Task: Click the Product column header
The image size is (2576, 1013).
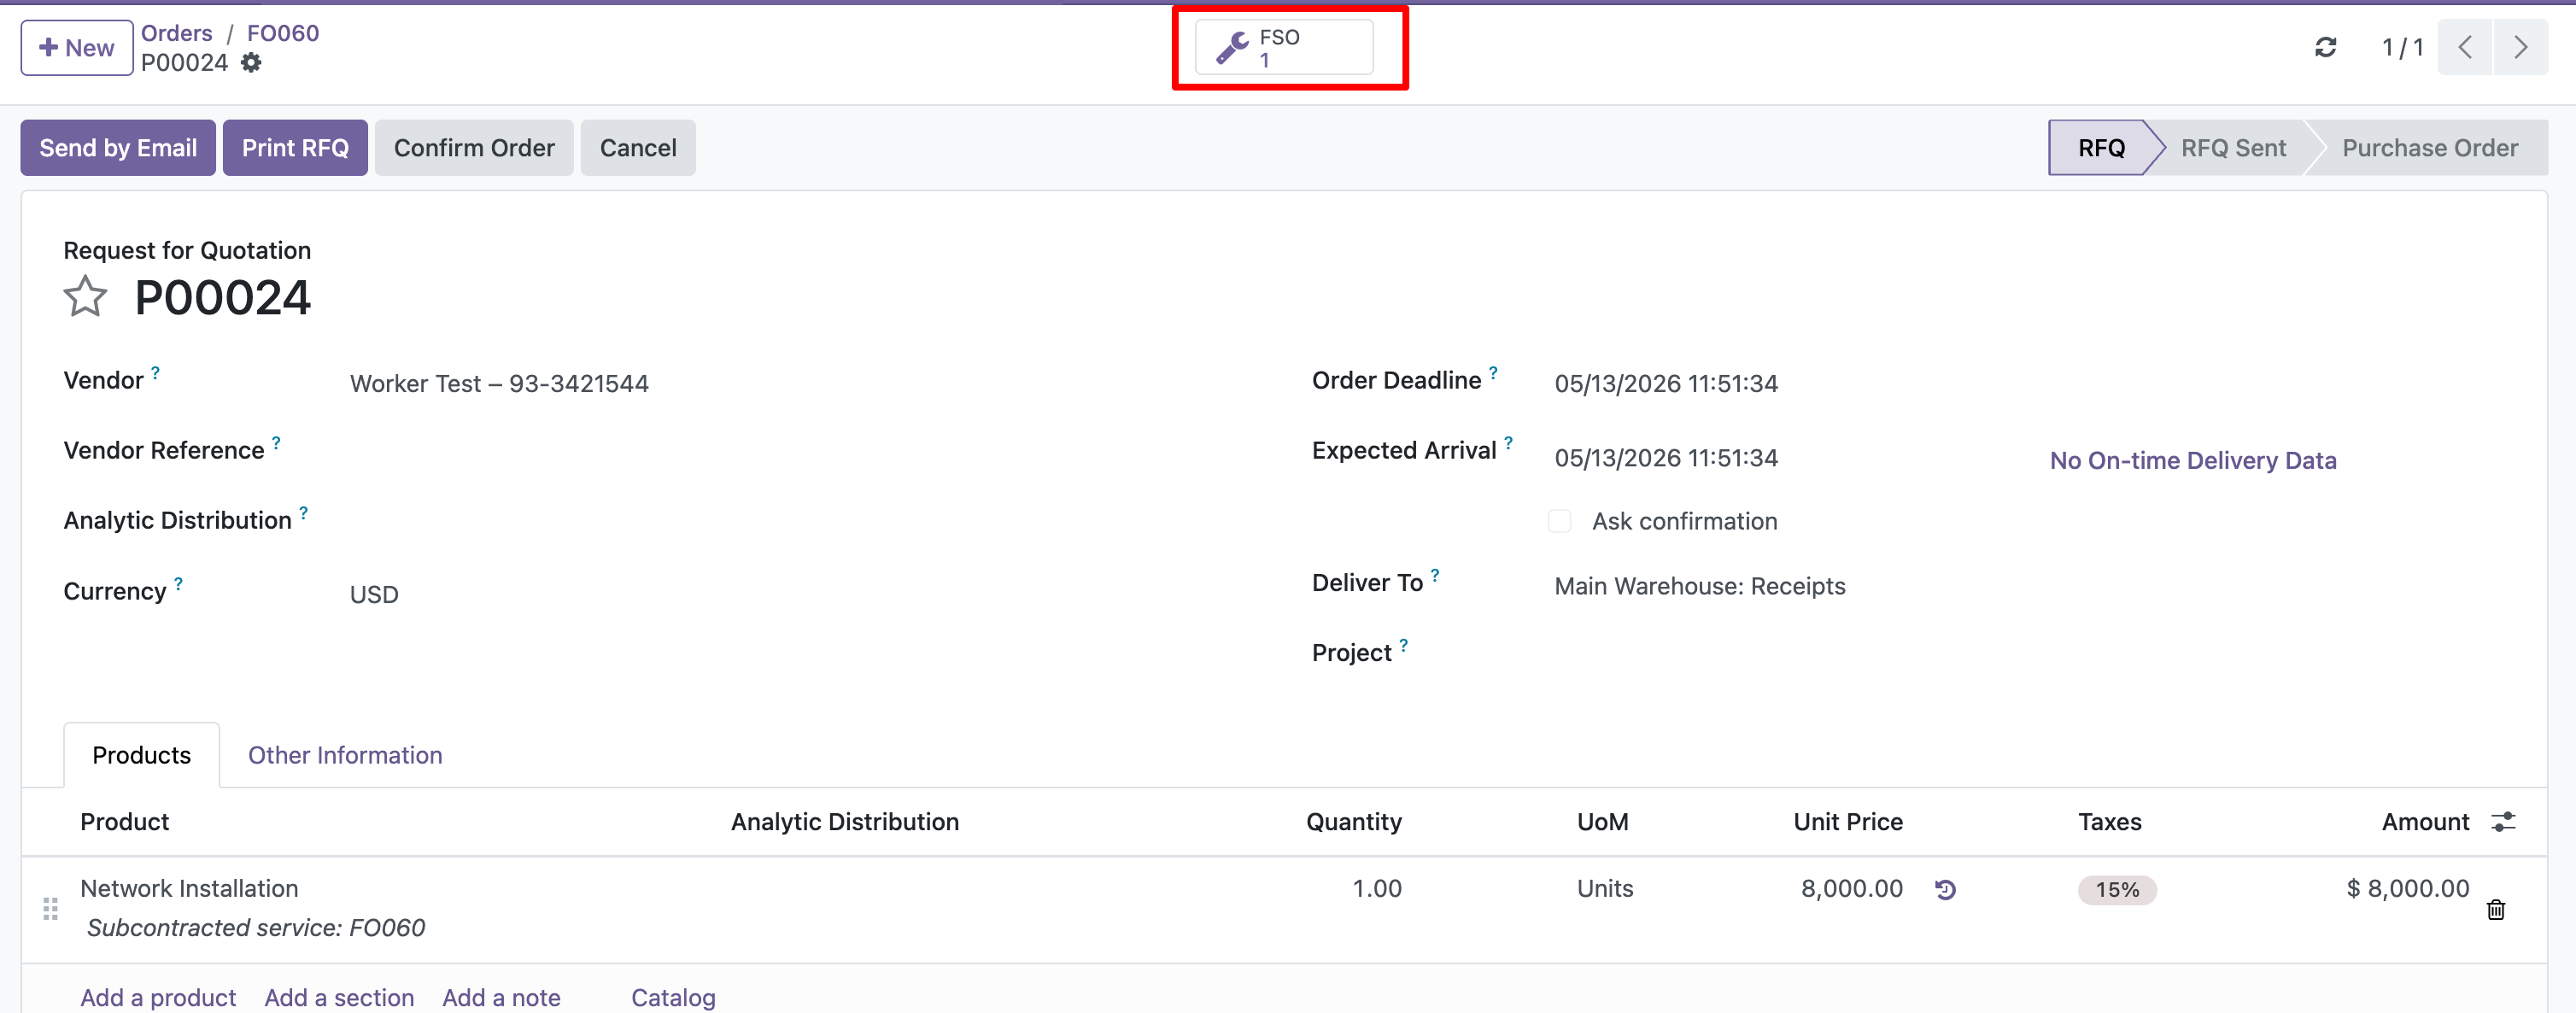Action: 124,822
